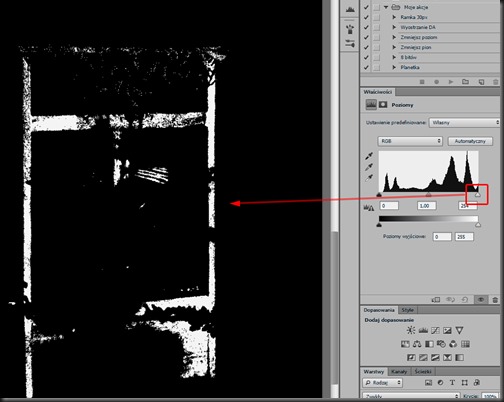Expand the Zmniejsz pion action
This screenshot has width=504, height=402.
pyautogui.click(x=394, y=47)
